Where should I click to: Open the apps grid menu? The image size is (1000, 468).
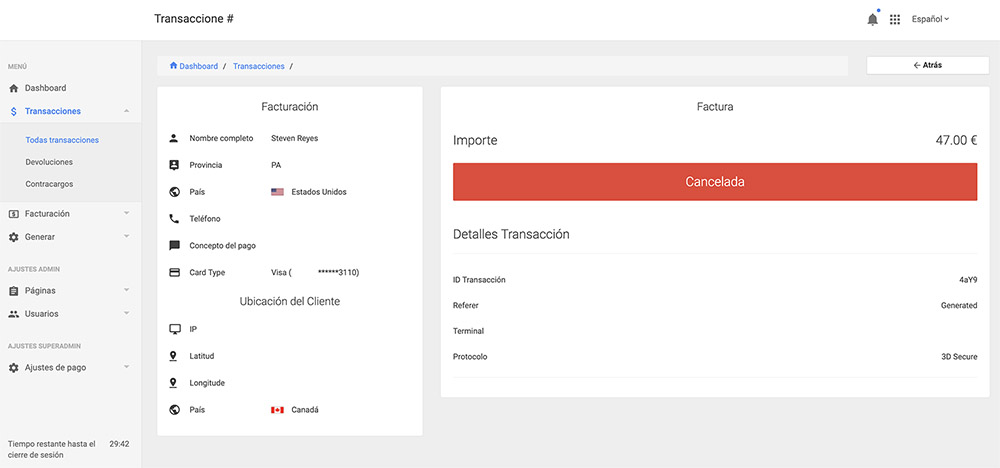895,20
